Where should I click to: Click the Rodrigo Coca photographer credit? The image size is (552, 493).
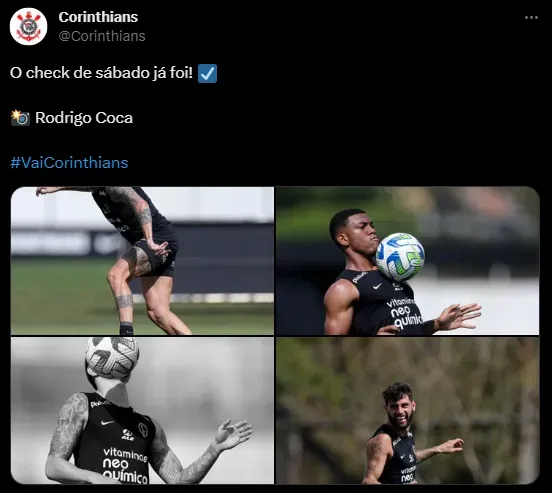[x=84, y=118]
